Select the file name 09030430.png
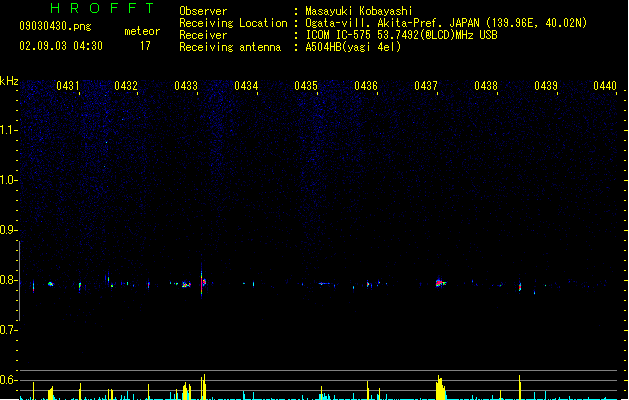This screenshot has width=629, height=400. pos(55,26)
